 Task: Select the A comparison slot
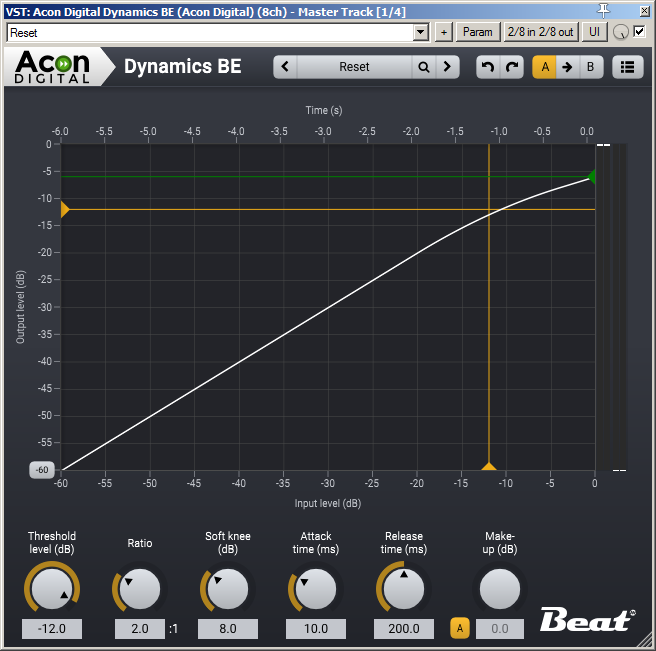point(544,67)
